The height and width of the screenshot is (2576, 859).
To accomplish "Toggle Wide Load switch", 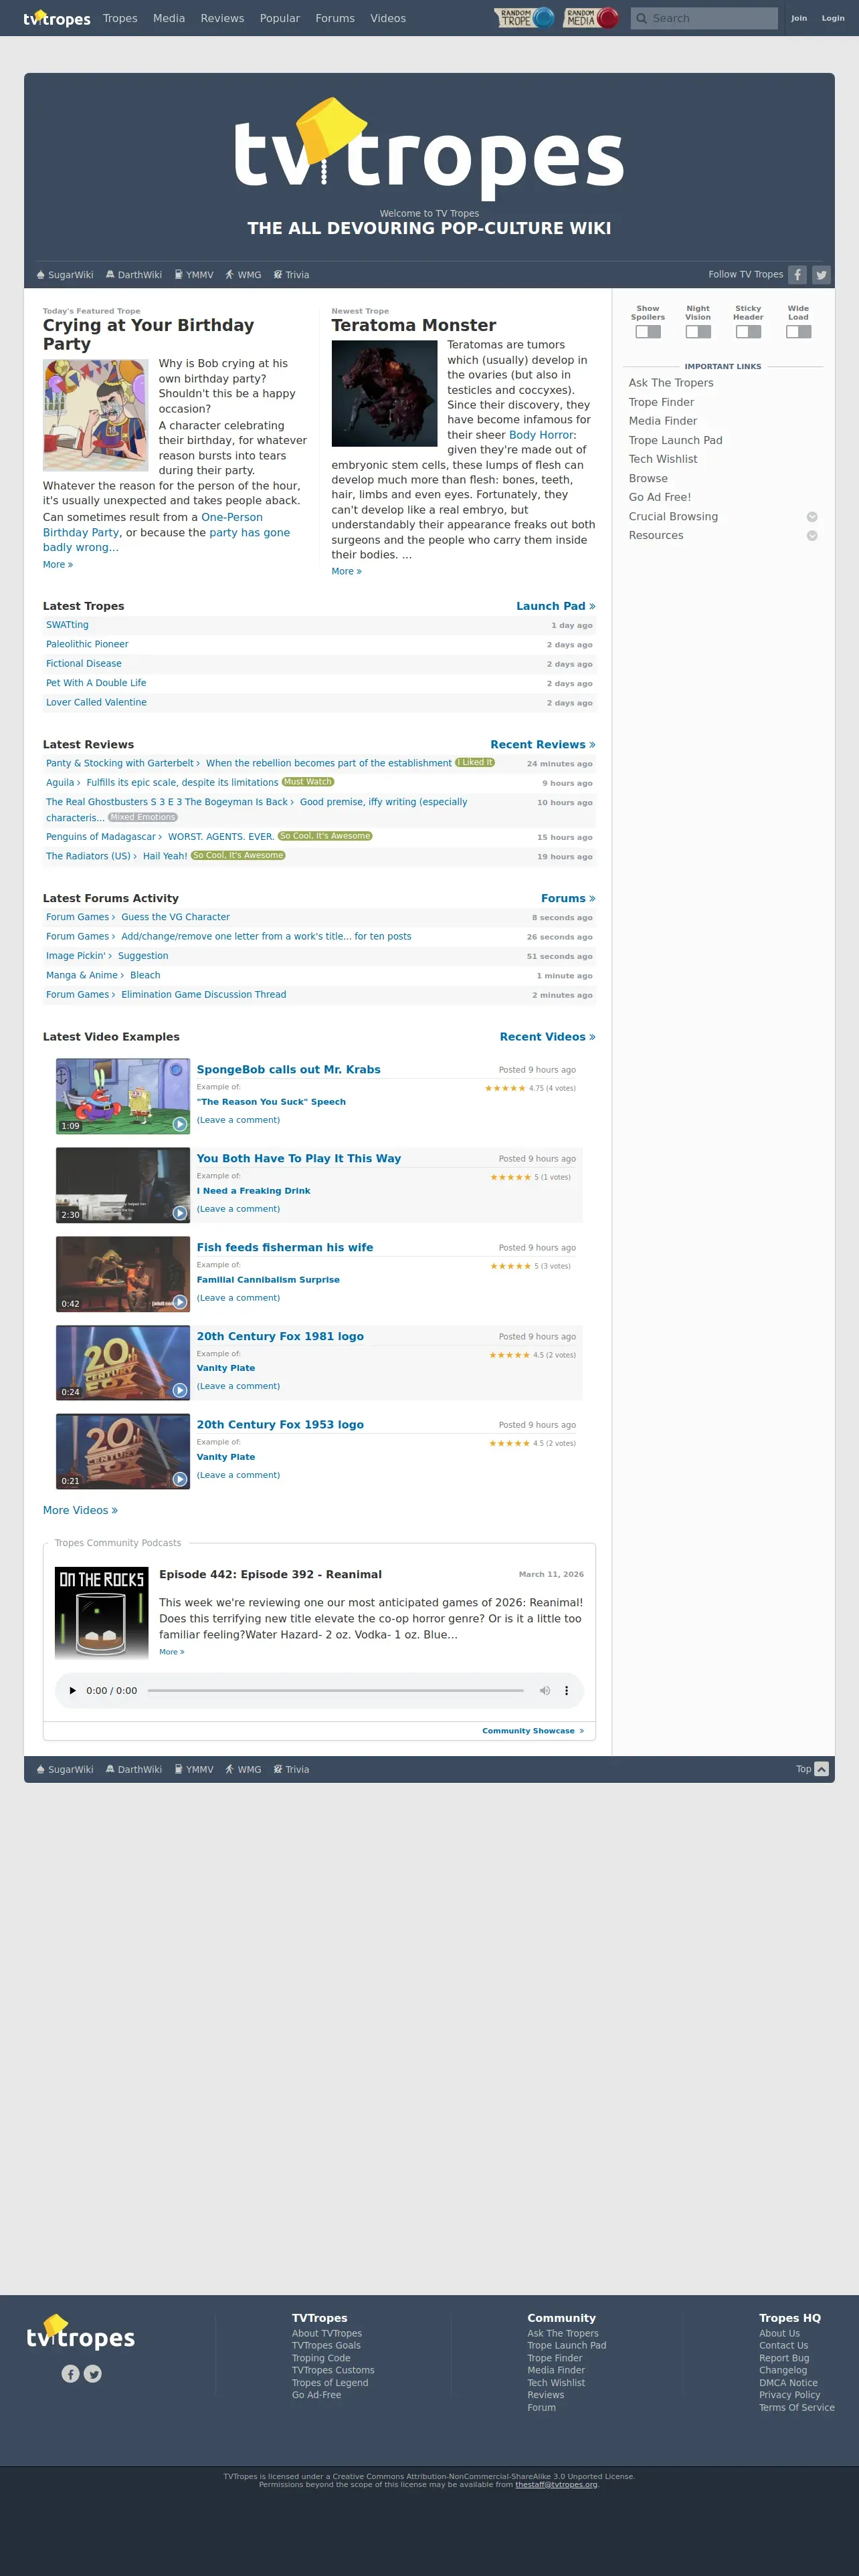I will pos(798,332).
